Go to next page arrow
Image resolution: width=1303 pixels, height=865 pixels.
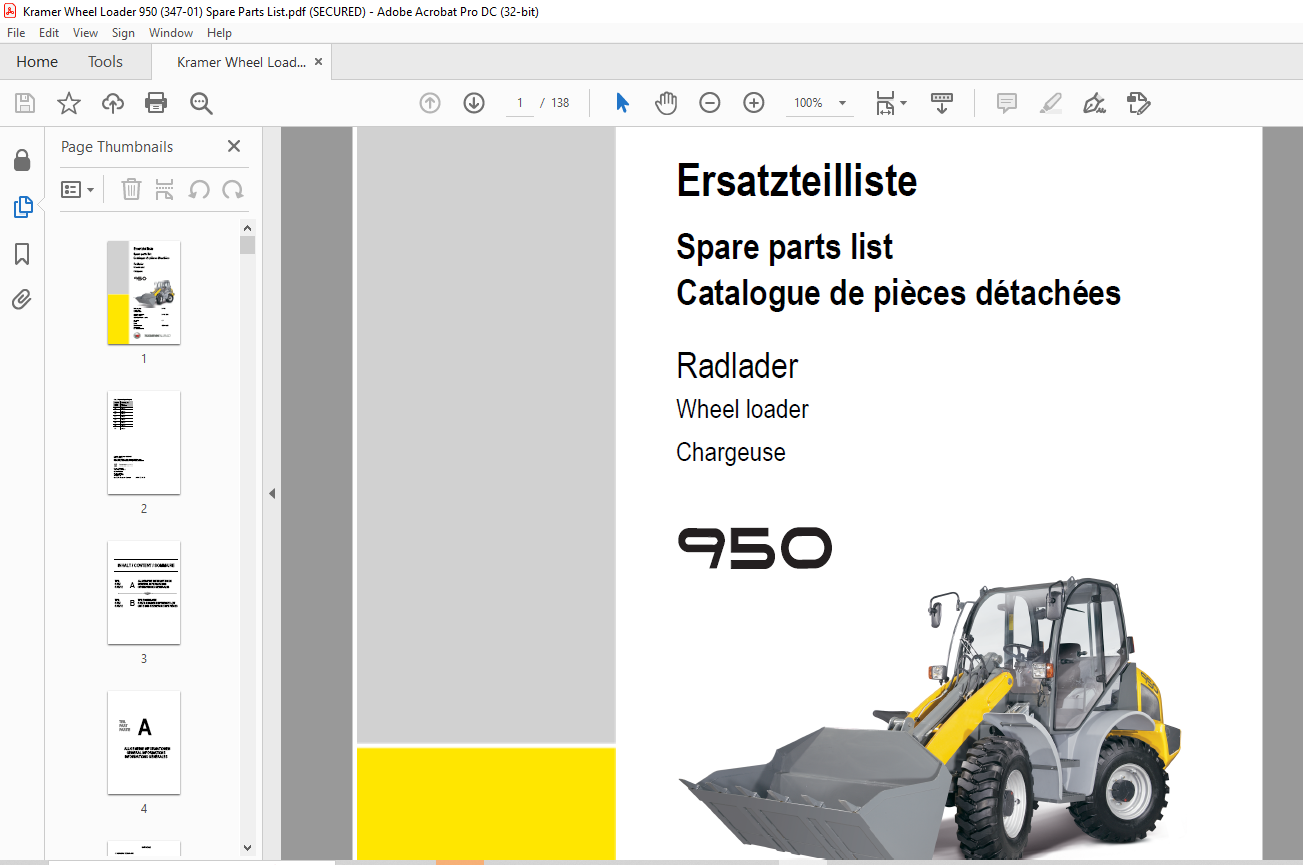tap(474, 103)
